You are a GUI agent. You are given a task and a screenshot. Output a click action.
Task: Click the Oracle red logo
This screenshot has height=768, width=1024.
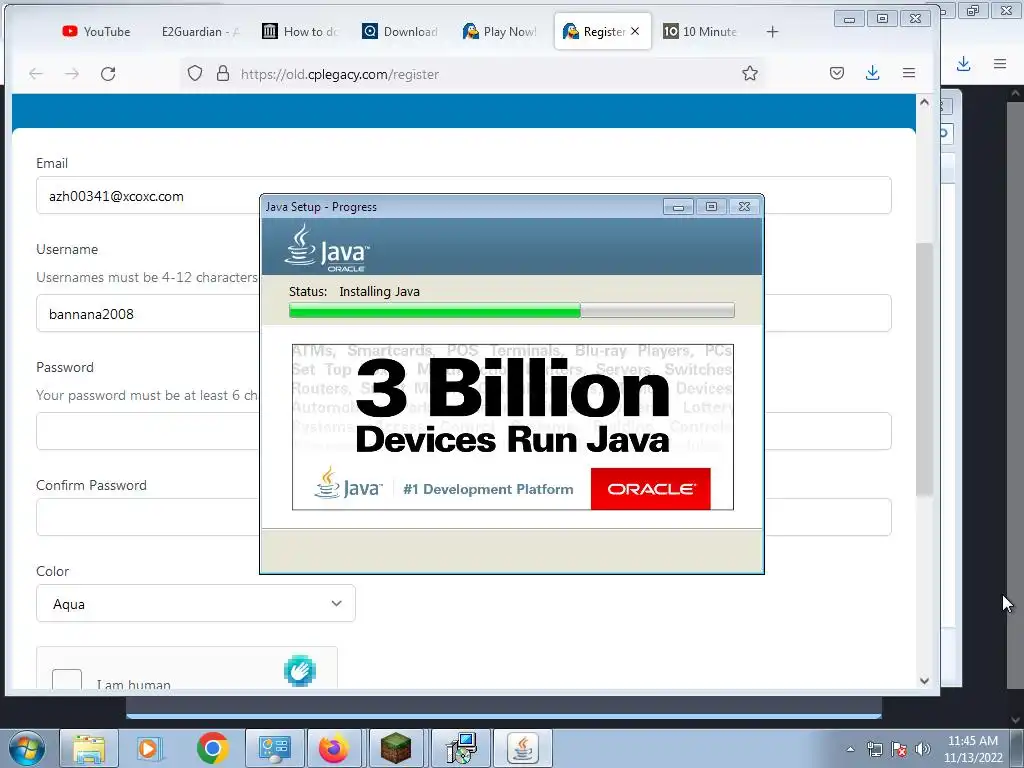pyautogui.click(x=650, y=488)
